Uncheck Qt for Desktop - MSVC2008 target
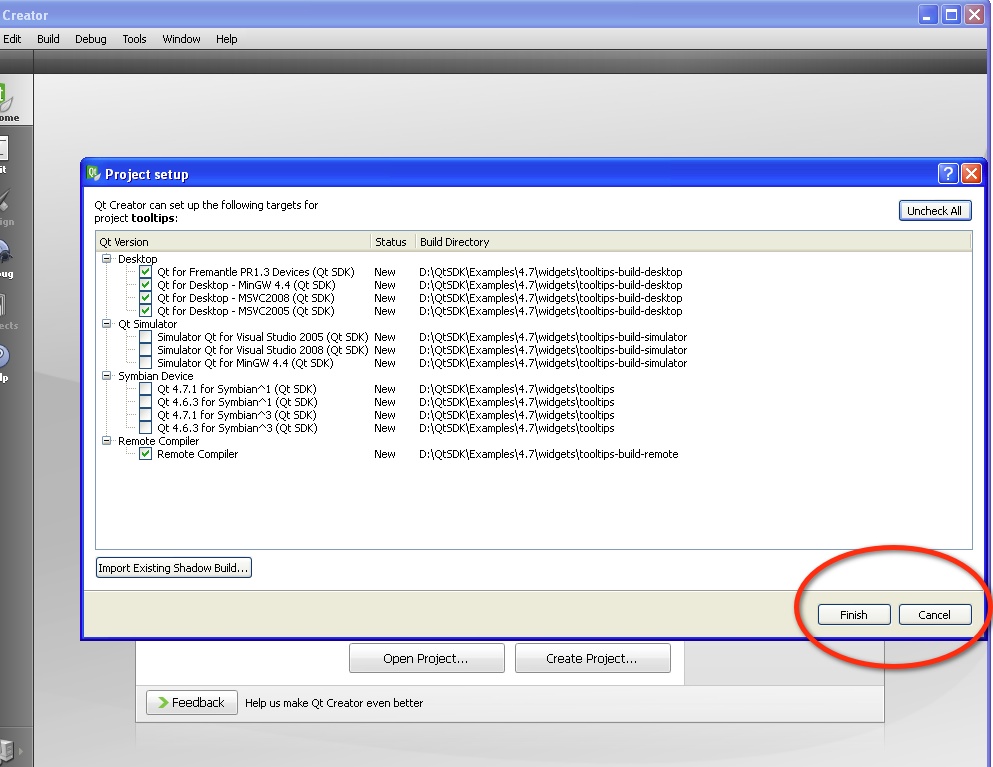 [146, 298]
